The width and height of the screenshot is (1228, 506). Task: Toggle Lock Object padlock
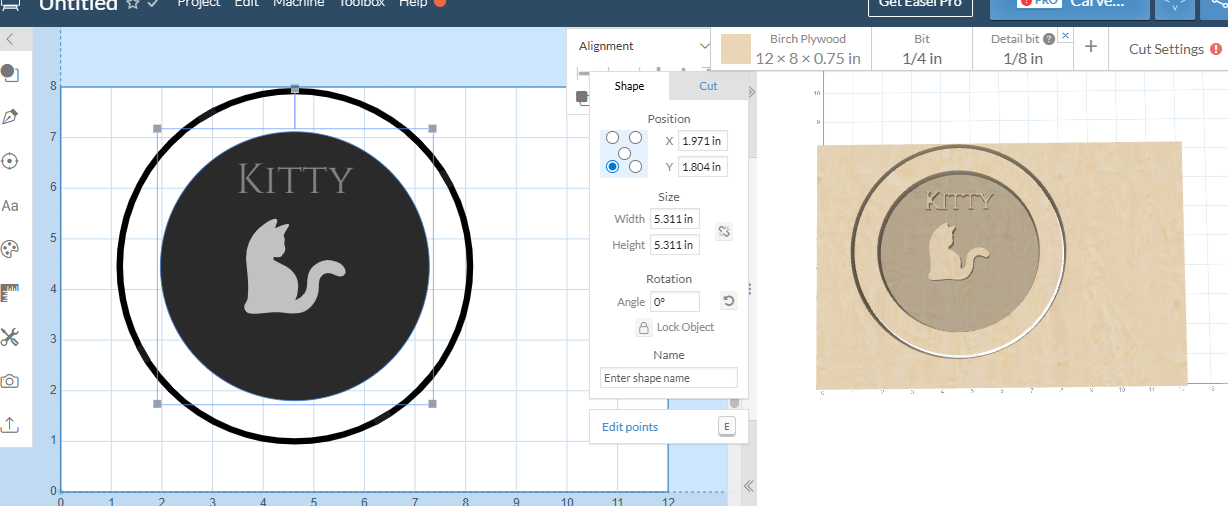[x=644, y=328]
